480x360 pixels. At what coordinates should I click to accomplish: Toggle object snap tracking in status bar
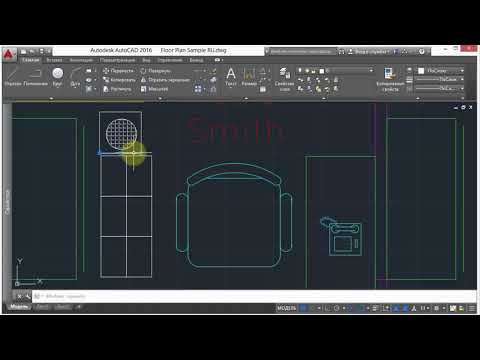click(x=350, y=308)
